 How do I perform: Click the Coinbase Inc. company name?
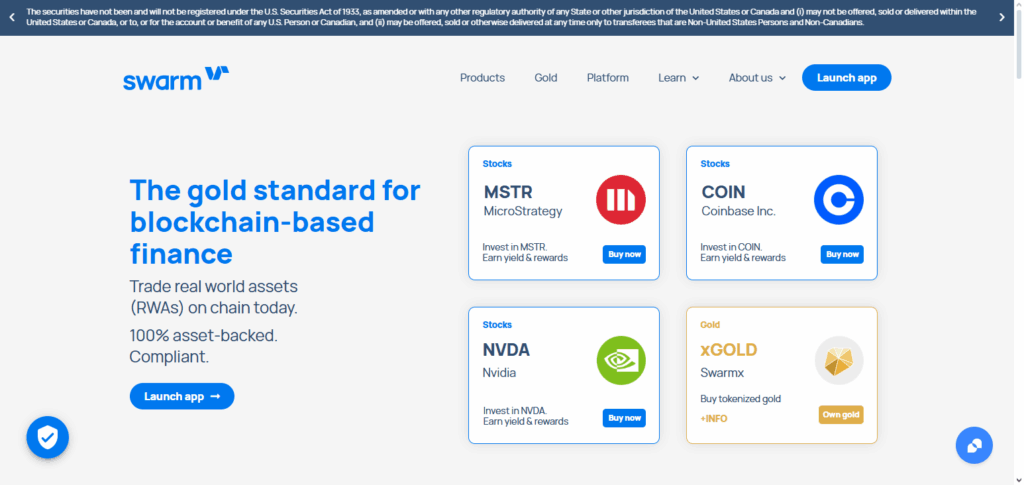point(739,211)
